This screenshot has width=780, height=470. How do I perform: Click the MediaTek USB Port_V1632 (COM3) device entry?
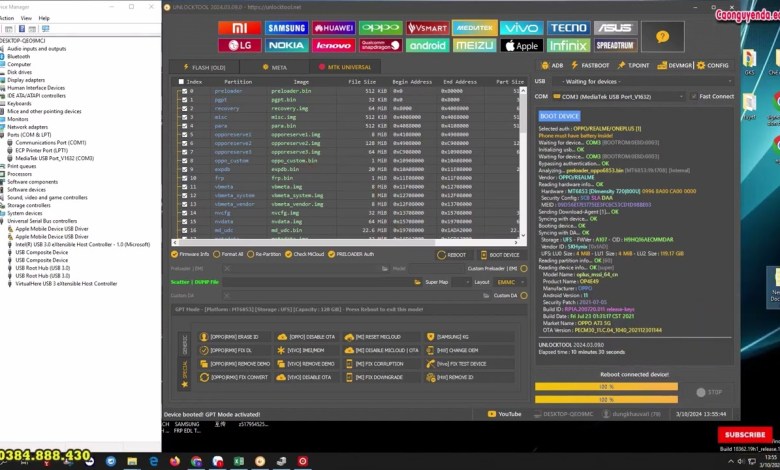click(51, 159)
